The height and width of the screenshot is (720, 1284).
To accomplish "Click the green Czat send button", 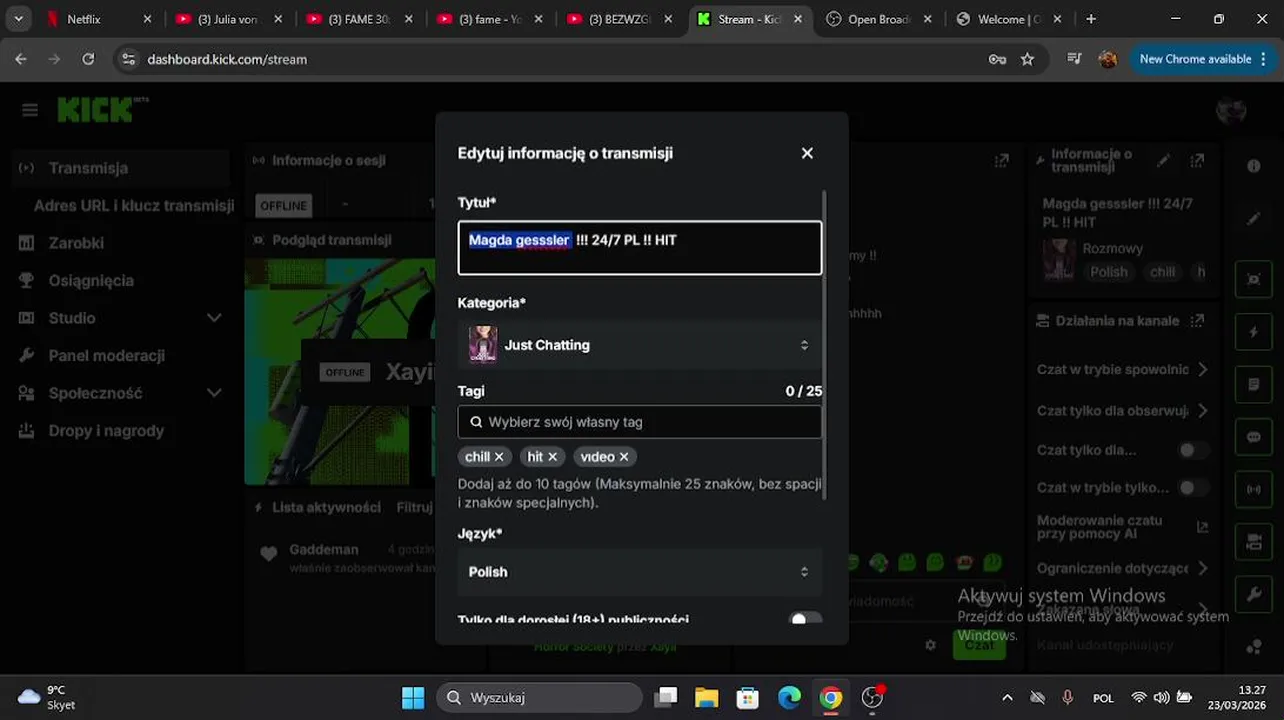I will click(x=979, y=645).
